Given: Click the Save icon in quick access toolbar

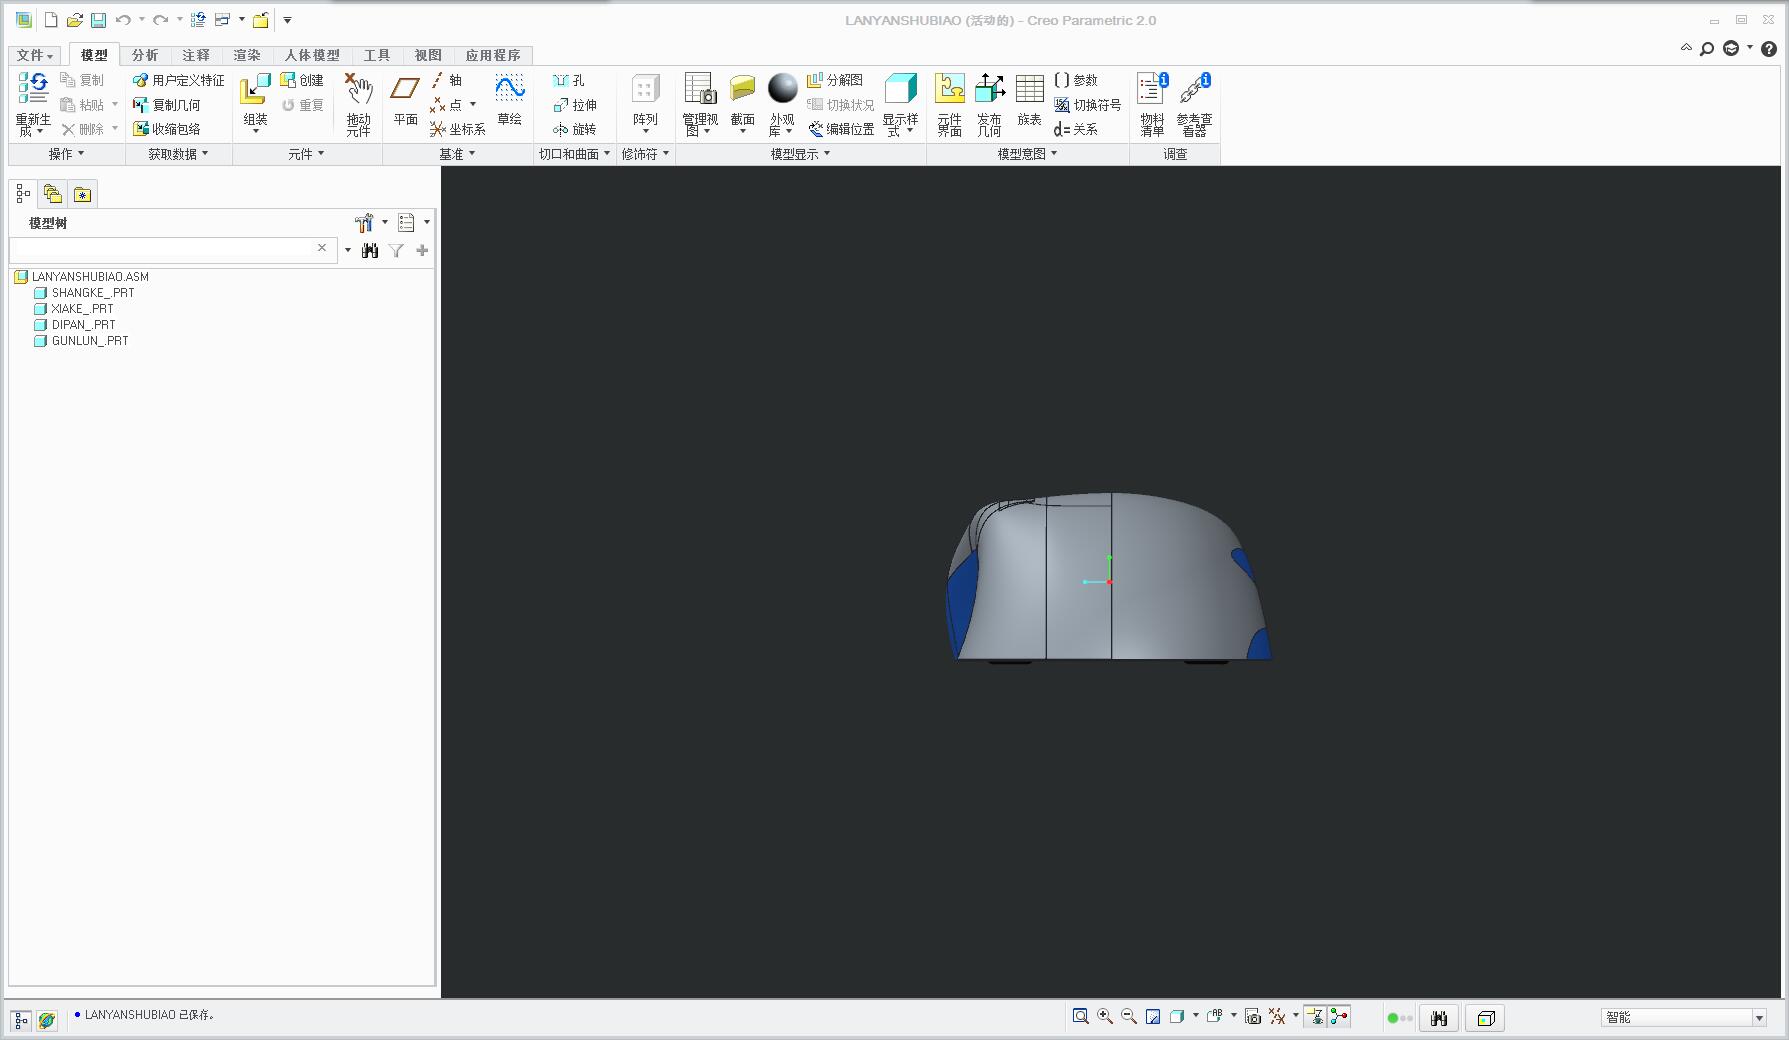Looking at the screenshot, I should 98,20.
